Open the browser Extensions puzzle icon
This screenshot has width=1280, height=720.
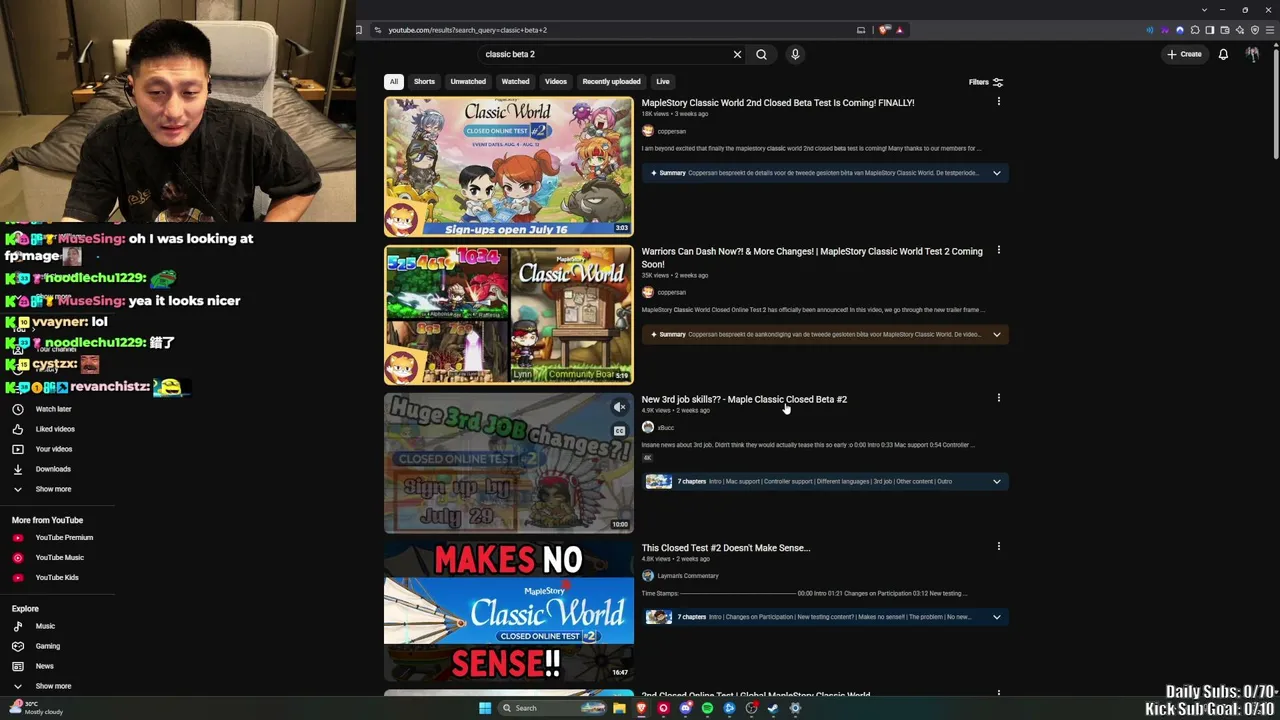click(1194, 30)
